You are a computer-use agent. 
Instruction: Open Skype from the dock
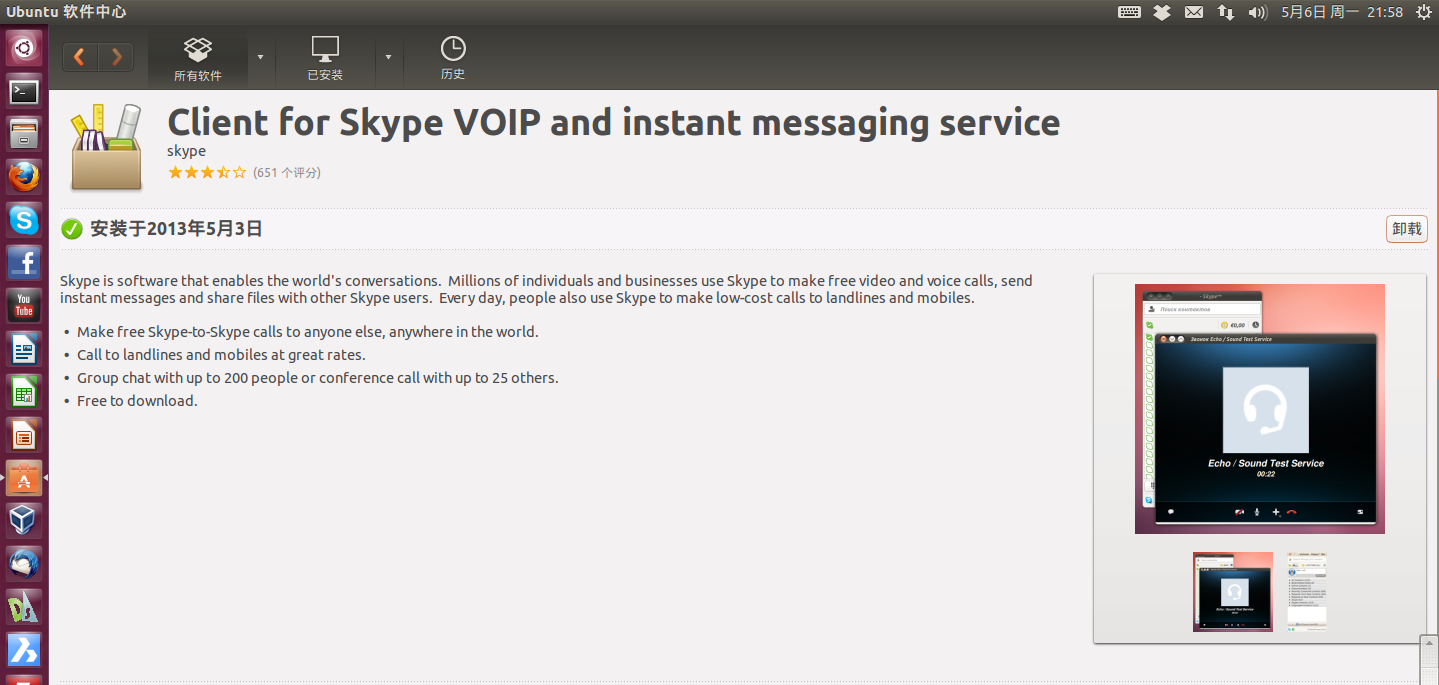click(x=24, y=220)
